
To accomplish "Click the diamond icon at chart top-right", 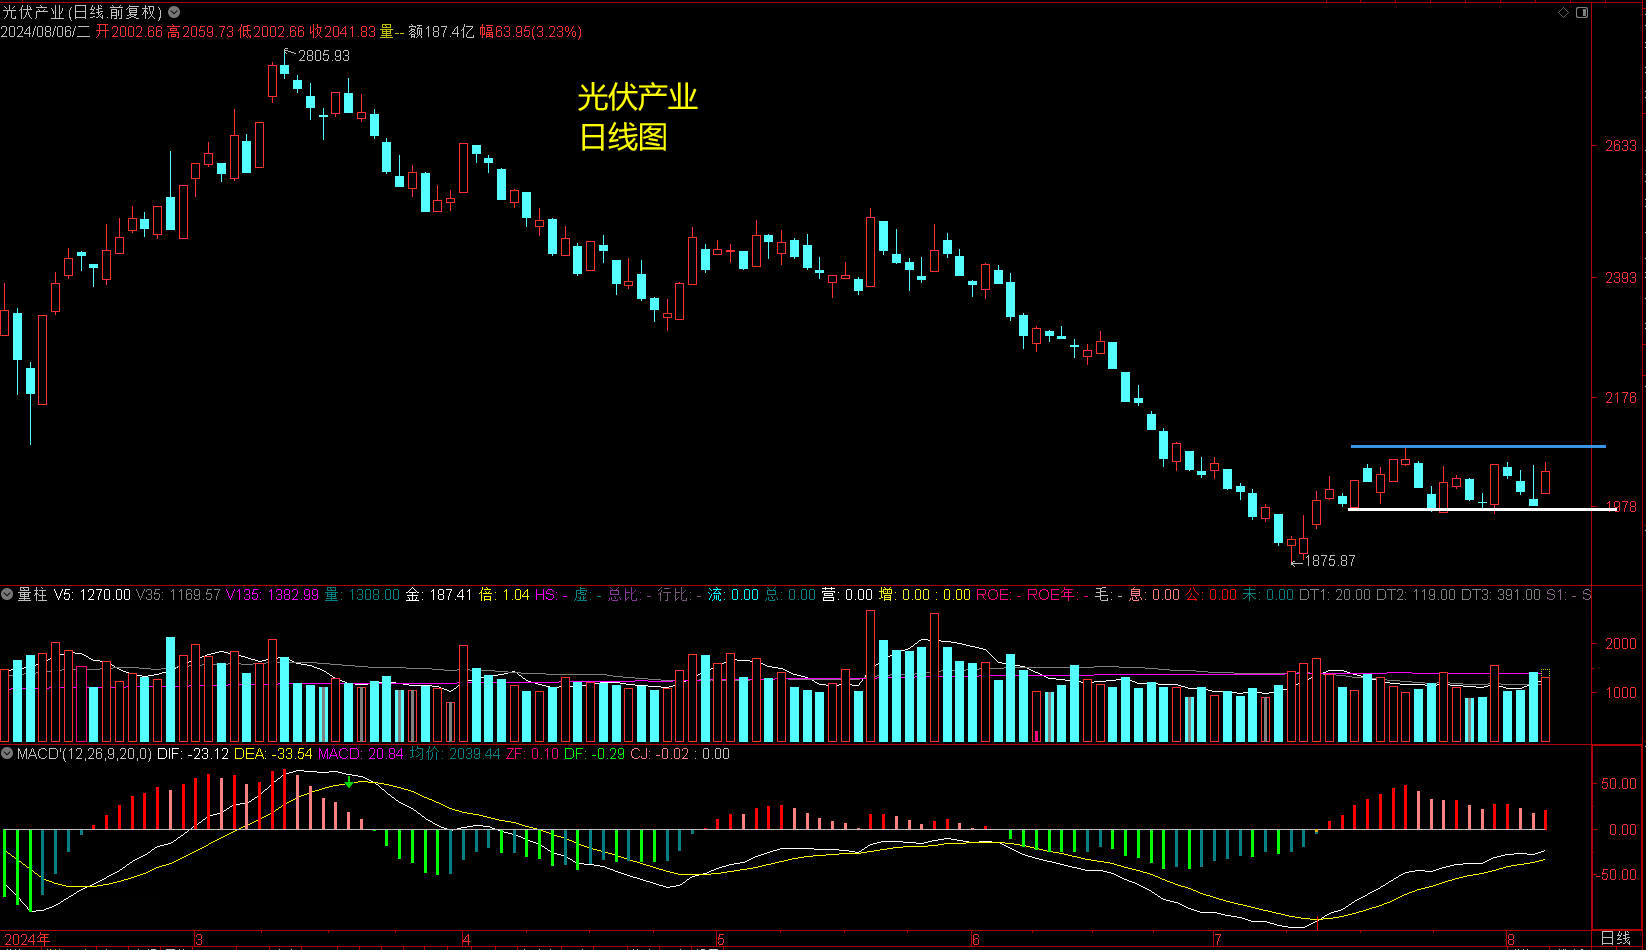I will (x=1564, y=12).
